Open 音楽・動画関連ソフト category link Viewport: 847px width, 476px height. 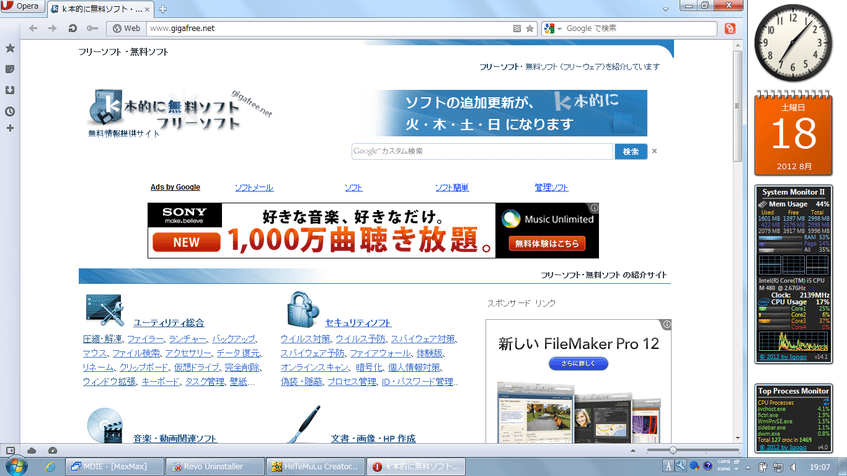click(174, 438)
